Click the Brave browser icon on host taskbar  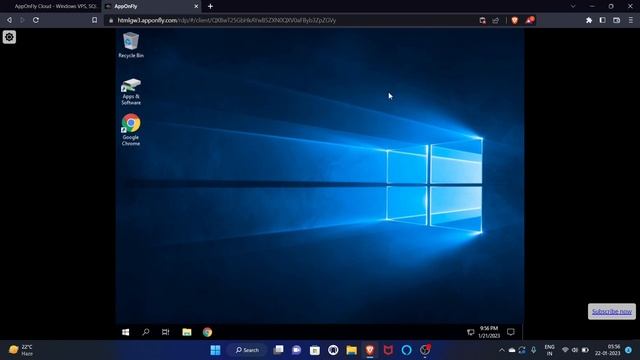pyautogui.click(x=370, y=350)
